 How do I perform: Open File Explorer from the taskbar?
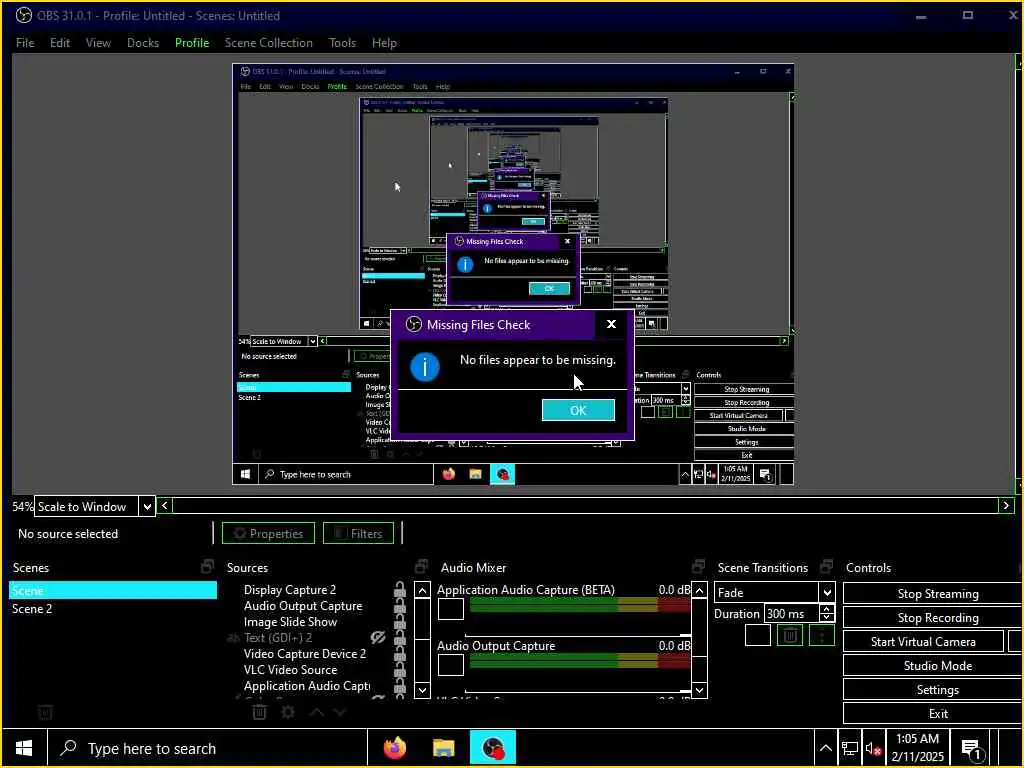coord(443,748)
